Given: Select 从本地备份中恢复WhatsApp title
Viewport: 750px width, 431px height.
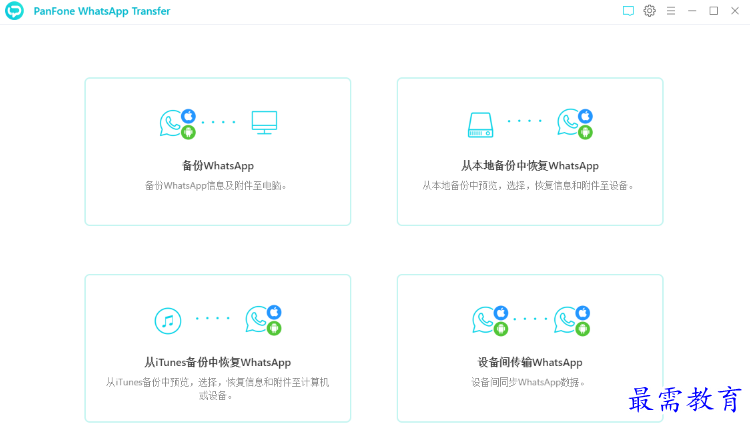Looking at the screenshot, I should [x=529, y=166].
